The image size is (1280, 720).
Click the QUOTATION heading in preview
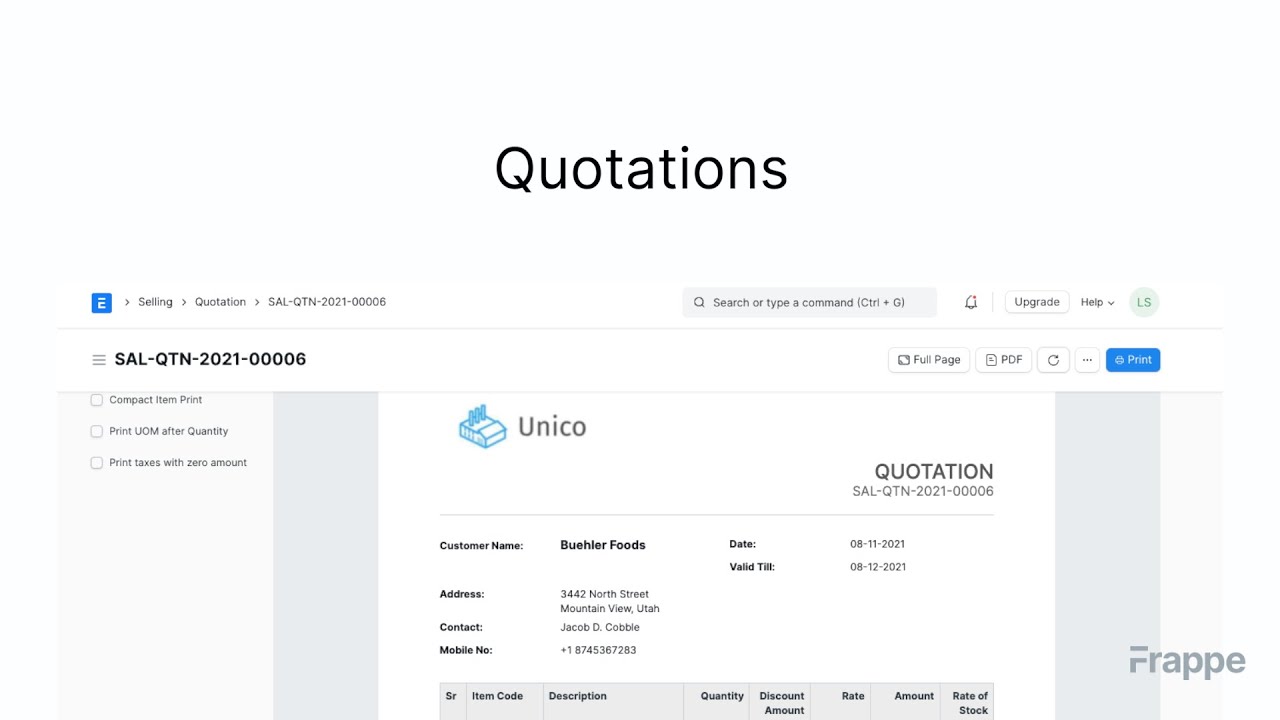[934, 471]
